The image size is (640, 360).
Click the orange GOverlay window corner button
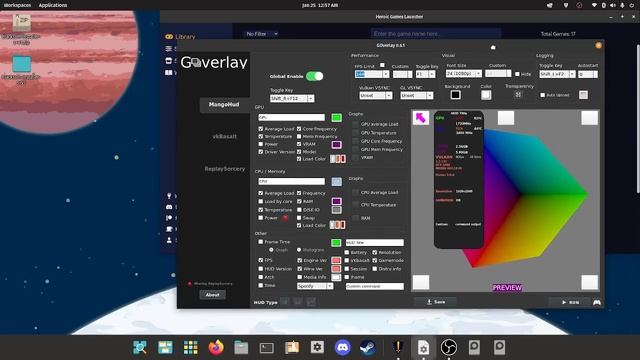point(598,45)
